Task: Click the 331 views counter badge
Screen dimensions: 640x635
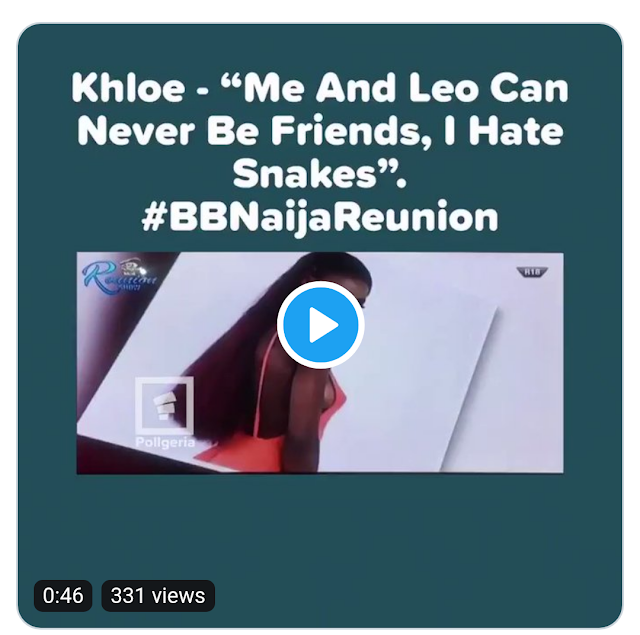Action: click(158, 596)
